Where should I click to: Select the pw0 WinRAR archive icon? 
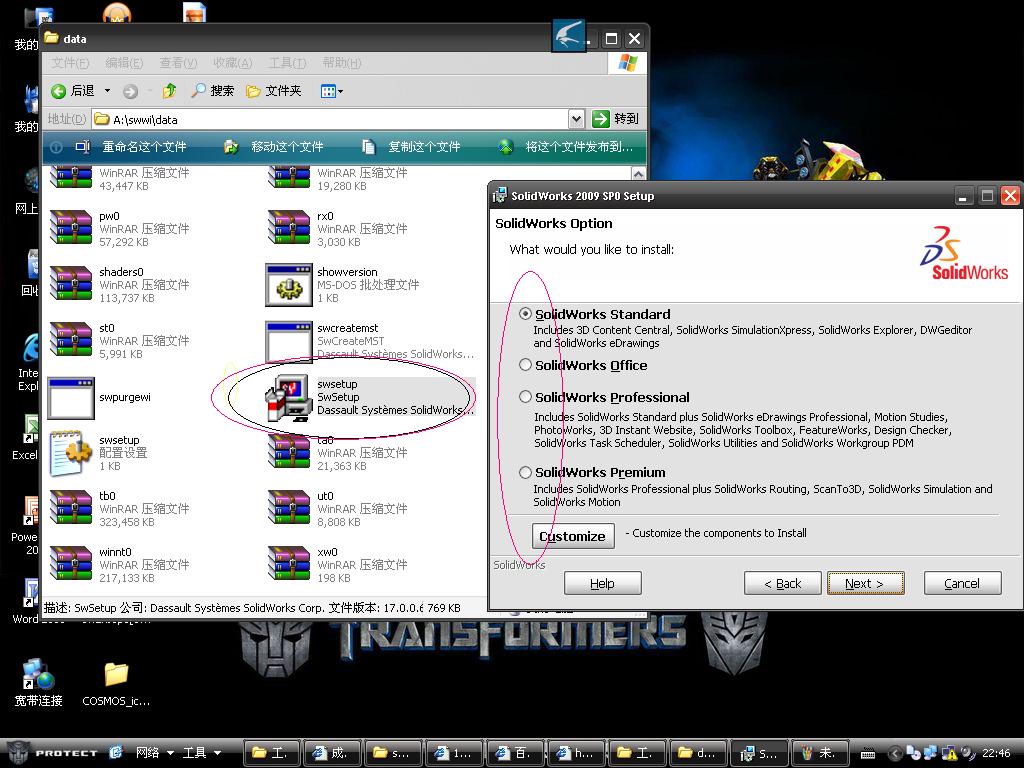click(x=71, y=227)
